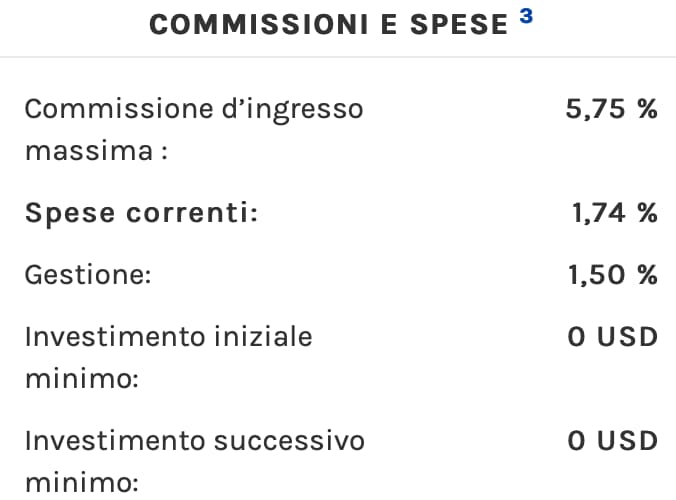Viewport: 676px width, 500px height.
Task: Open footnote 3 beside the heading
Action: click(526, 17)
